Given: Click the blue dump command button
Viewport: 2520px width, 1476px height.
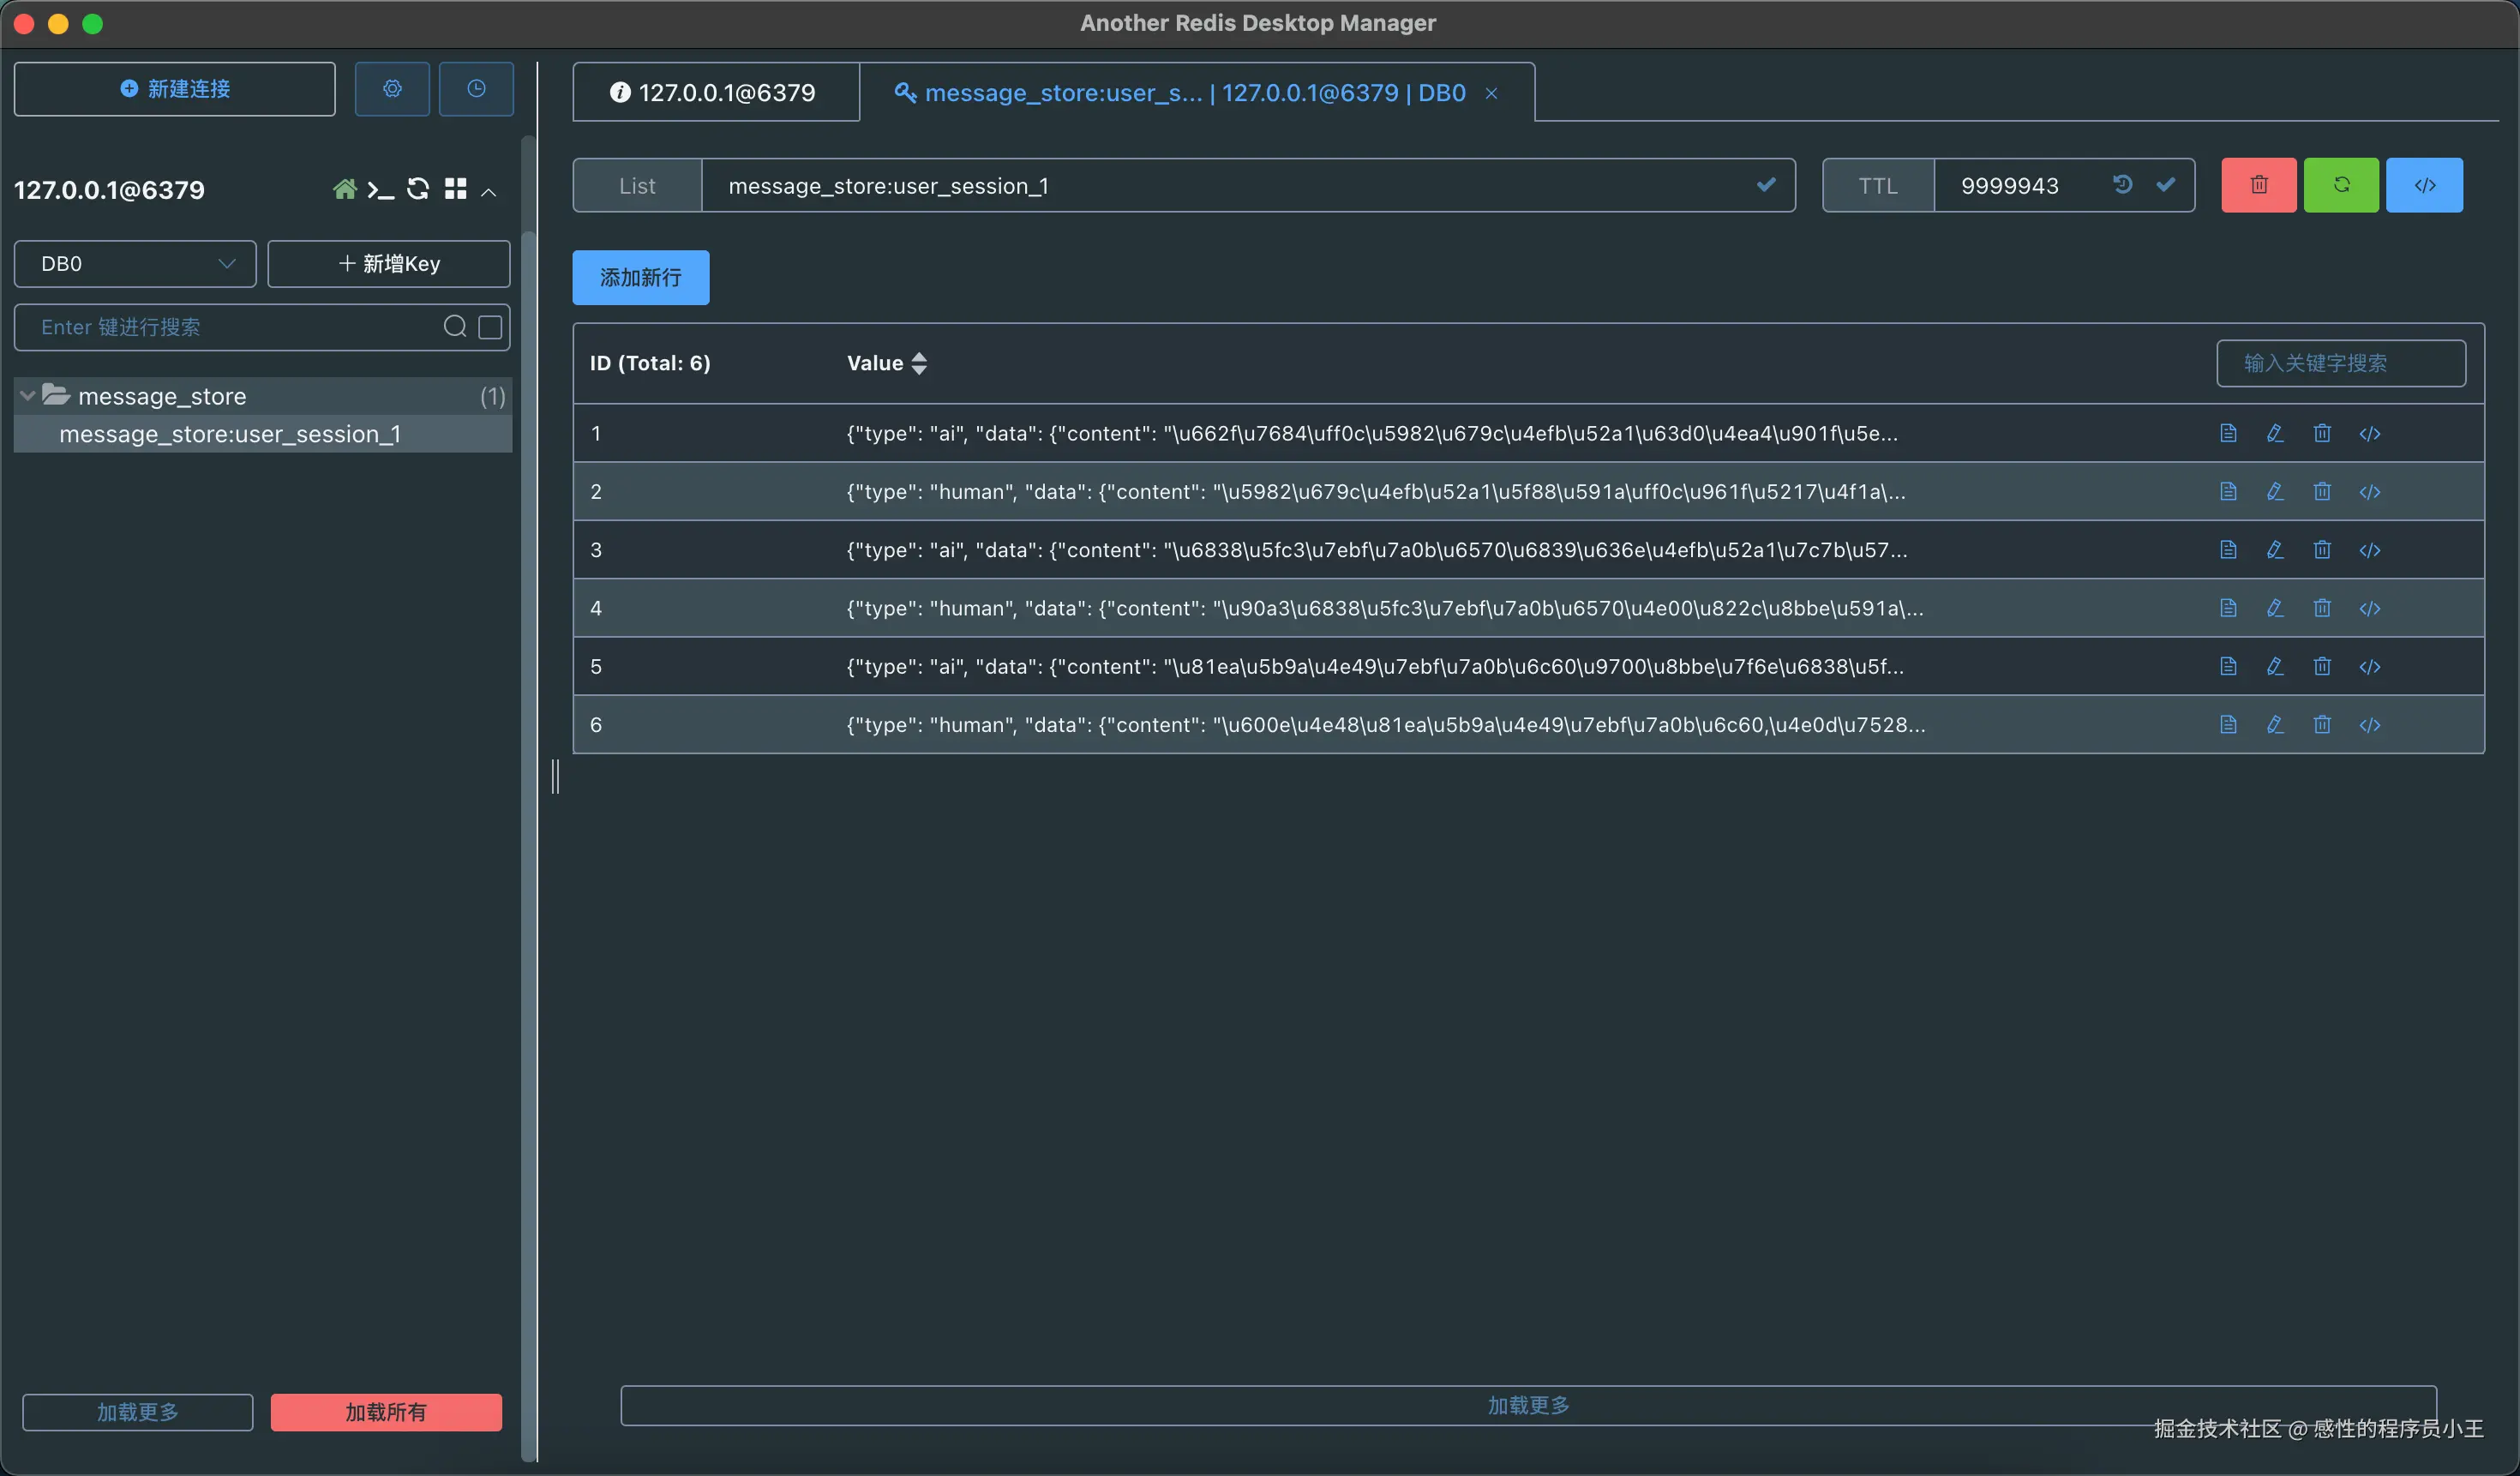Looking at the screenshot, I should tap(2424, 185).
